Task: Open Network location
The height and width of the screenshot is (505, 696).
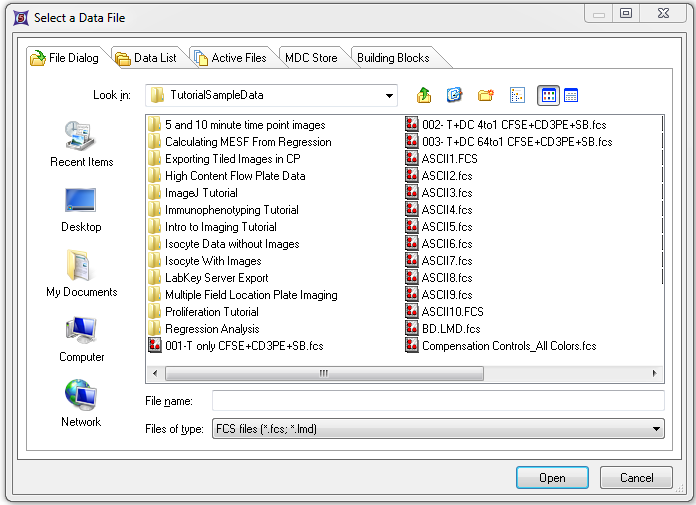Action: pyautogui.click(x=81, y=404)
